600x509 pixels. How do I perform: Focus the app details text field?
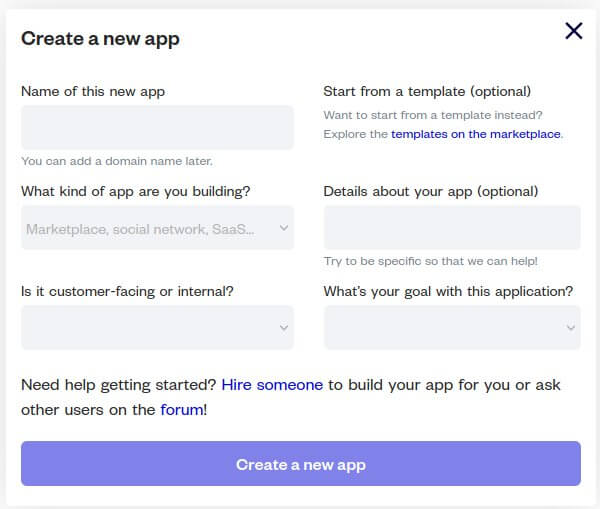(452, 227)
